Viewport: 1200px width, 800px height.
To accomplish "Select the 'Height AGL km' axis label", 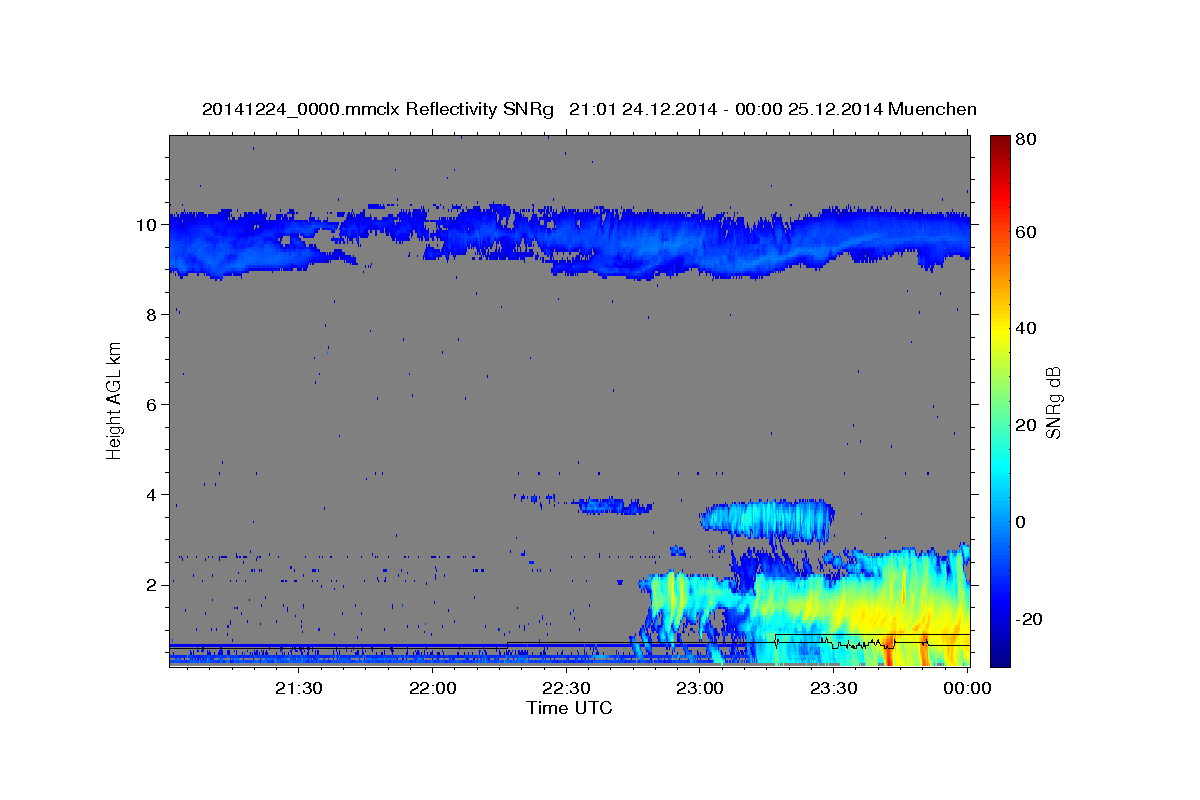I will point(115,400).
